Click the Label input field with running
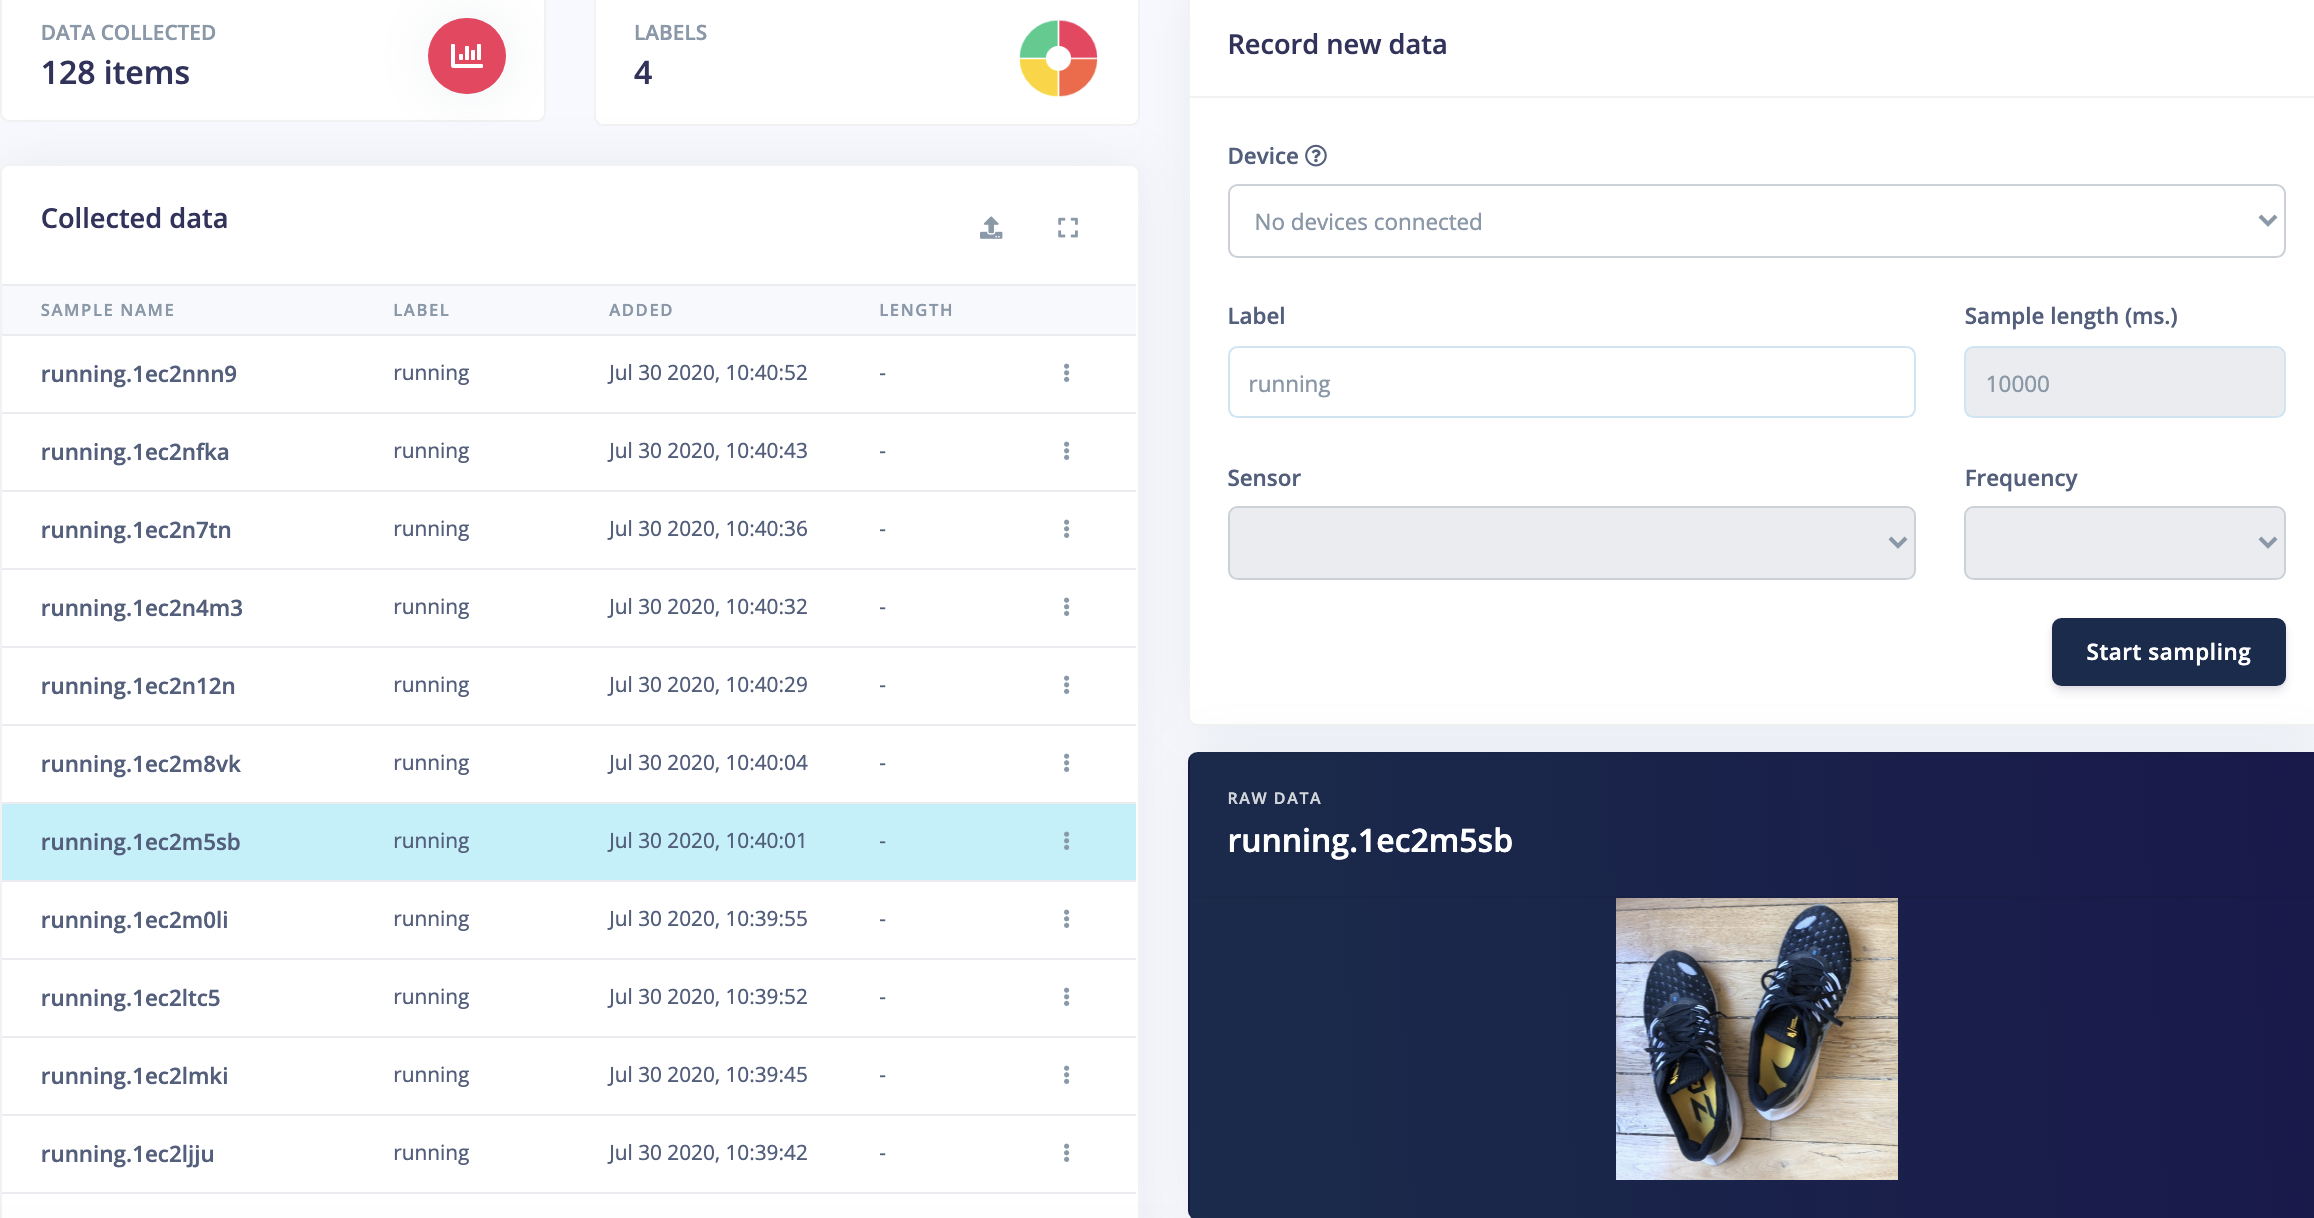Screen dimensions: 2314x1218 click(x=1570, y=383)
